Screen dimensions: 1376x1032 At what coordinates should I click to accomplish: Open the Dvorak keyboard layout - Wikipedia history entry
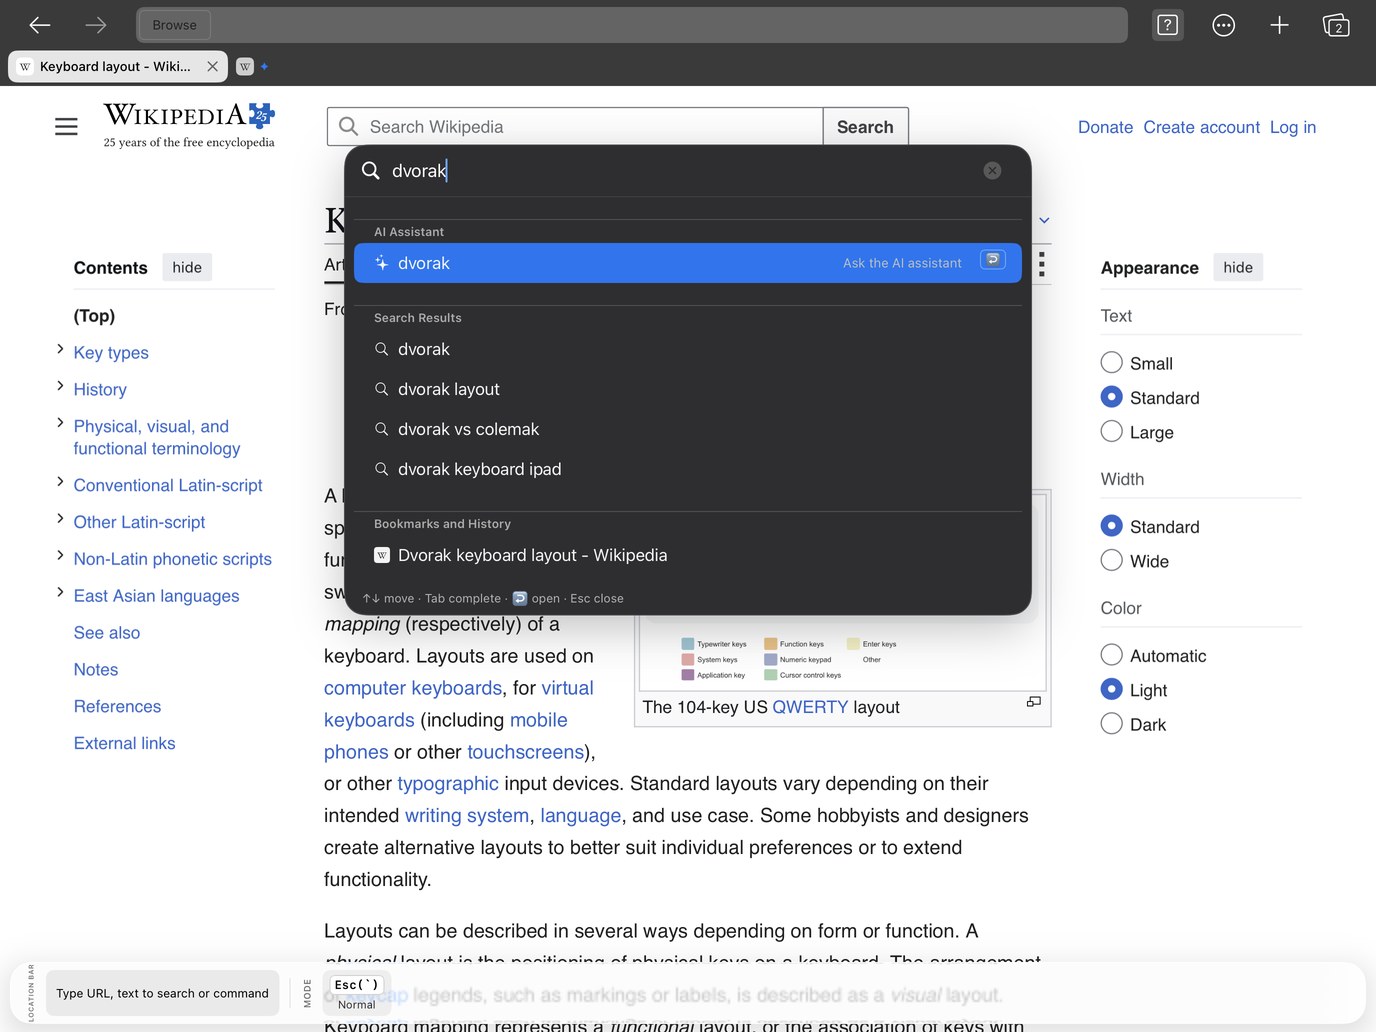688,555
